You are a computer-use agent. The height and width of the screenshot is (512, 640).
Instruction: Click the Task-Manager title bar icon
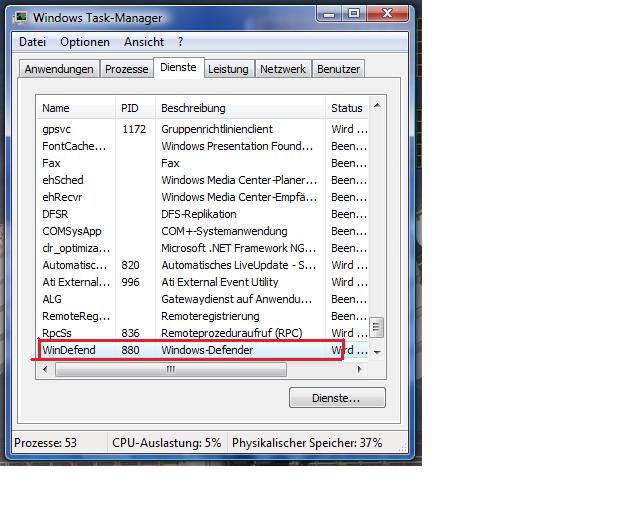coord(23,17)
